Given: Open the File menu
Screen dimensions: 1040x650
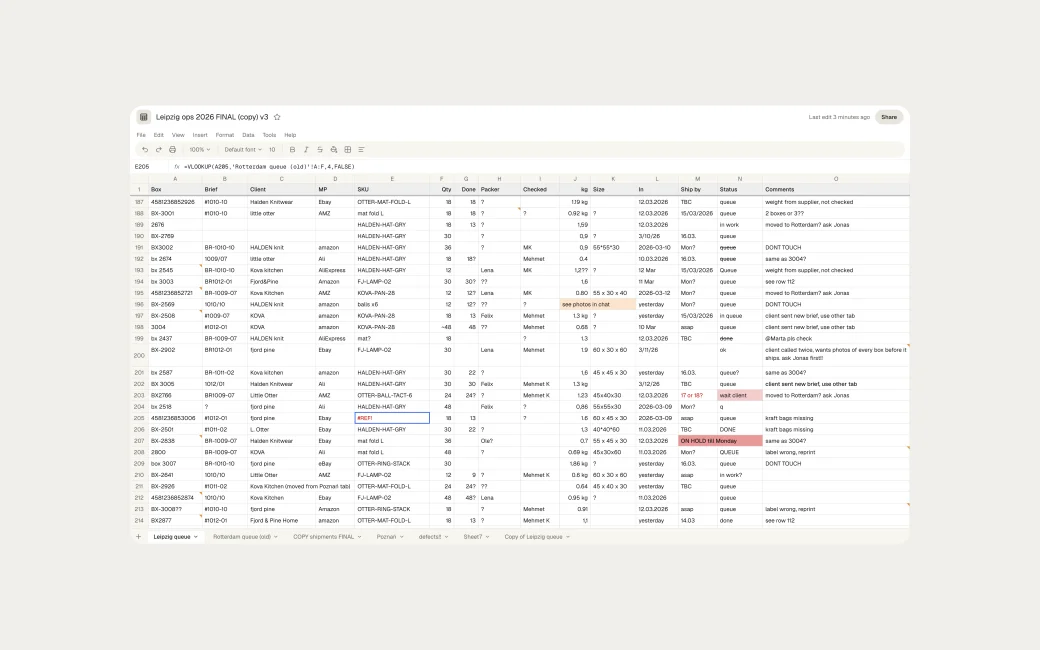Looking at the screenshot, I should click(x=141, y=135).
